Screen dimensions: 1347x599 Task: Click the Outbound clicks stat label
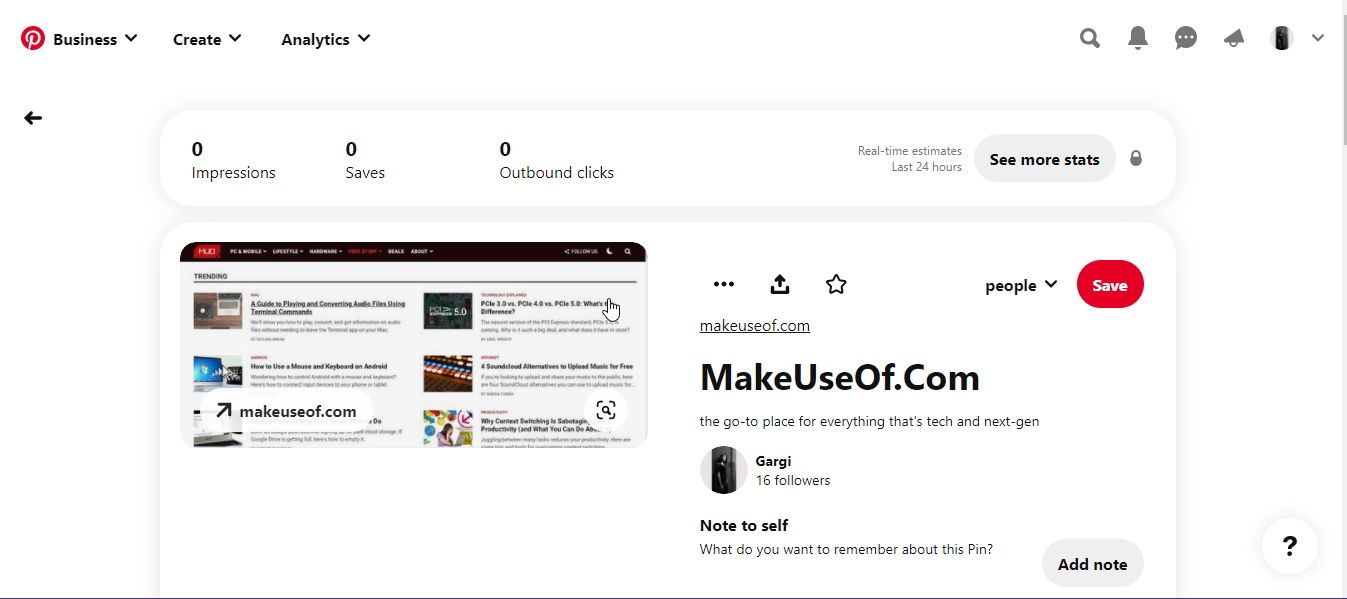(557, 173)
